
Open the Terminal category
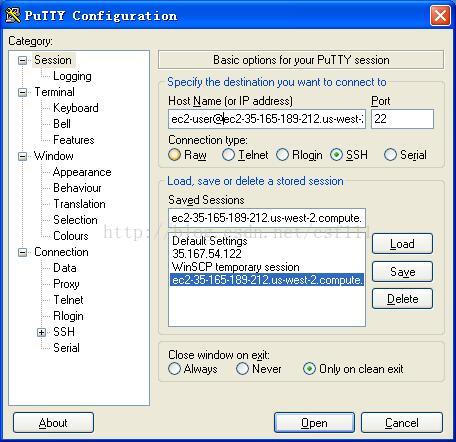(x=54, y=92)
